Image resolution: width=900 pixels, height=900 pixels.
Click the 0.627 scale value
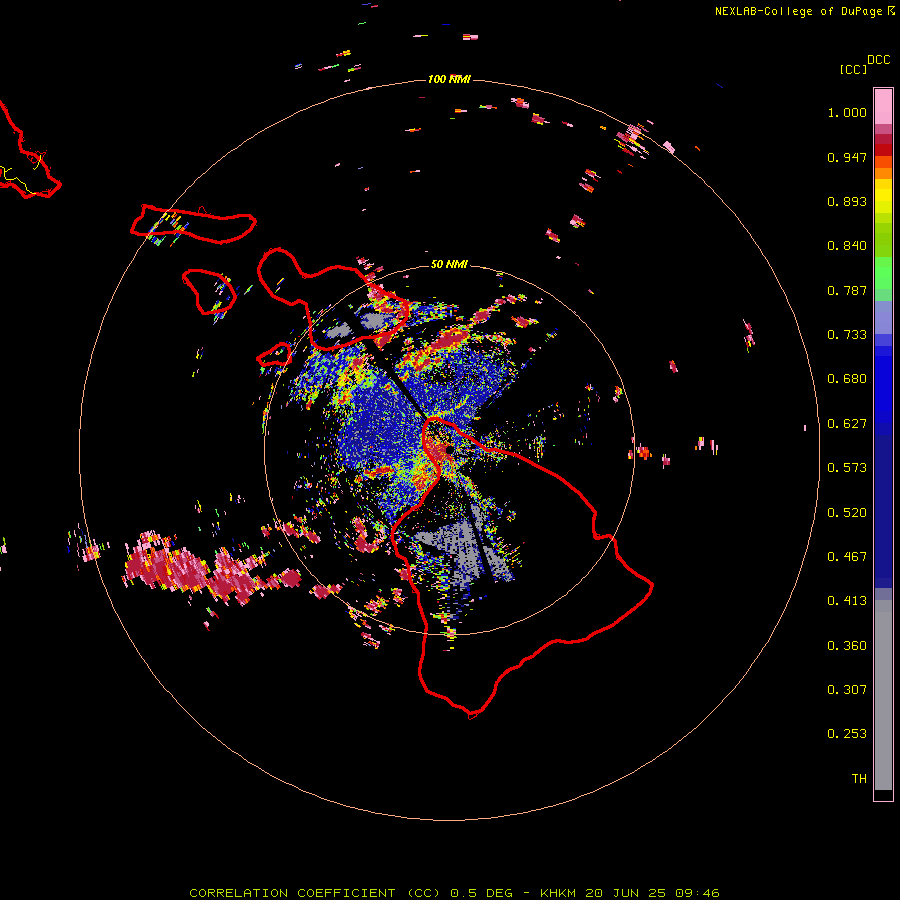click(847, 424)
